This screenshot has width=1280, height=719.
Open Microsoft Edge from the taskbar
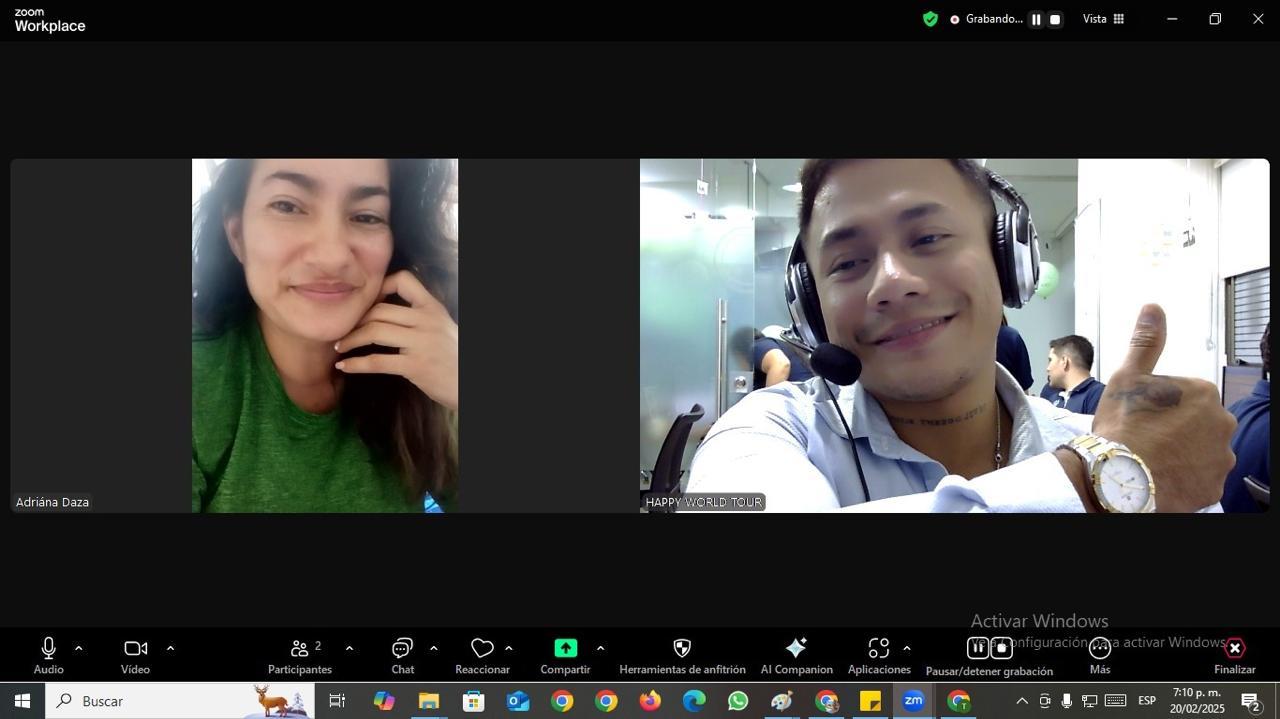694,701
